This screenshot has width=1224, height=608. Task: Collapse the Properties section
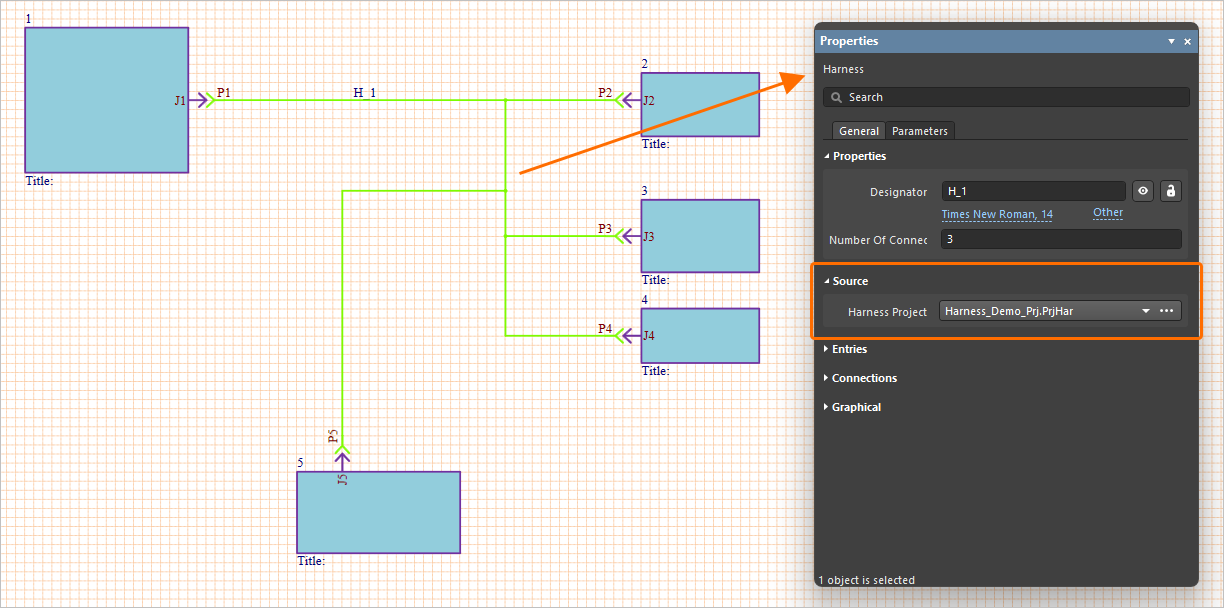click(x=827, y=156)
